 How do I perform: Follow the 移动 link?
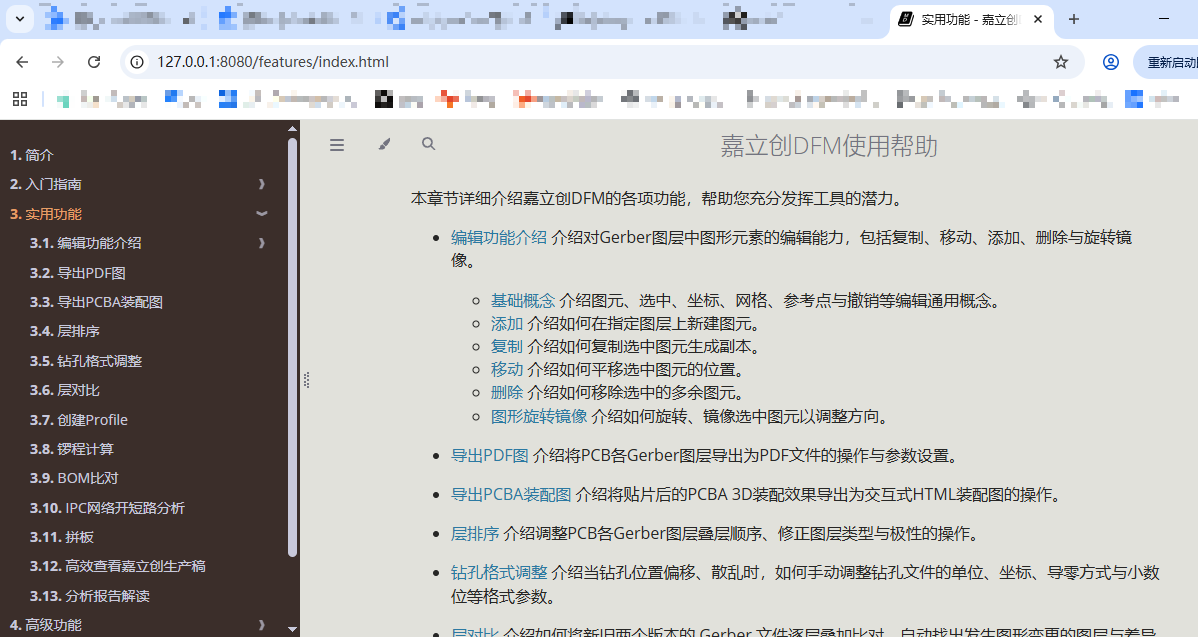point(507,370)
